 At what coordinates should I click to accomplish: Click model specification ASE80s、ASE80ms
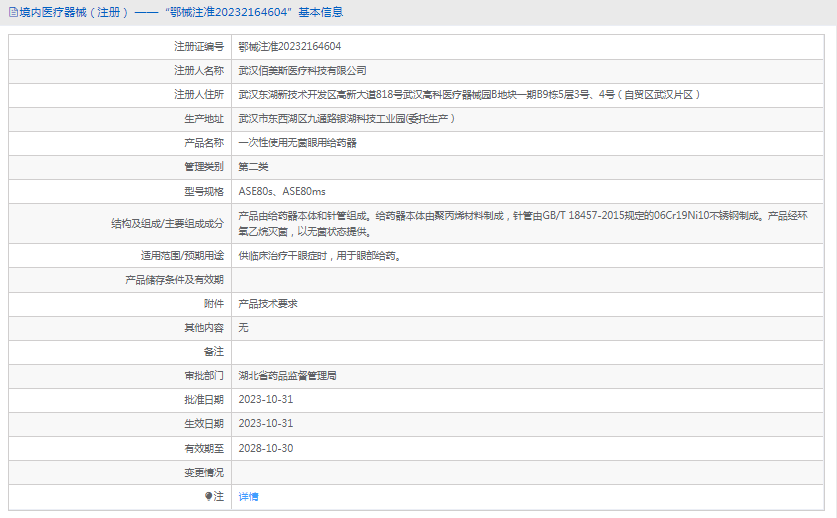pos(282,191)
